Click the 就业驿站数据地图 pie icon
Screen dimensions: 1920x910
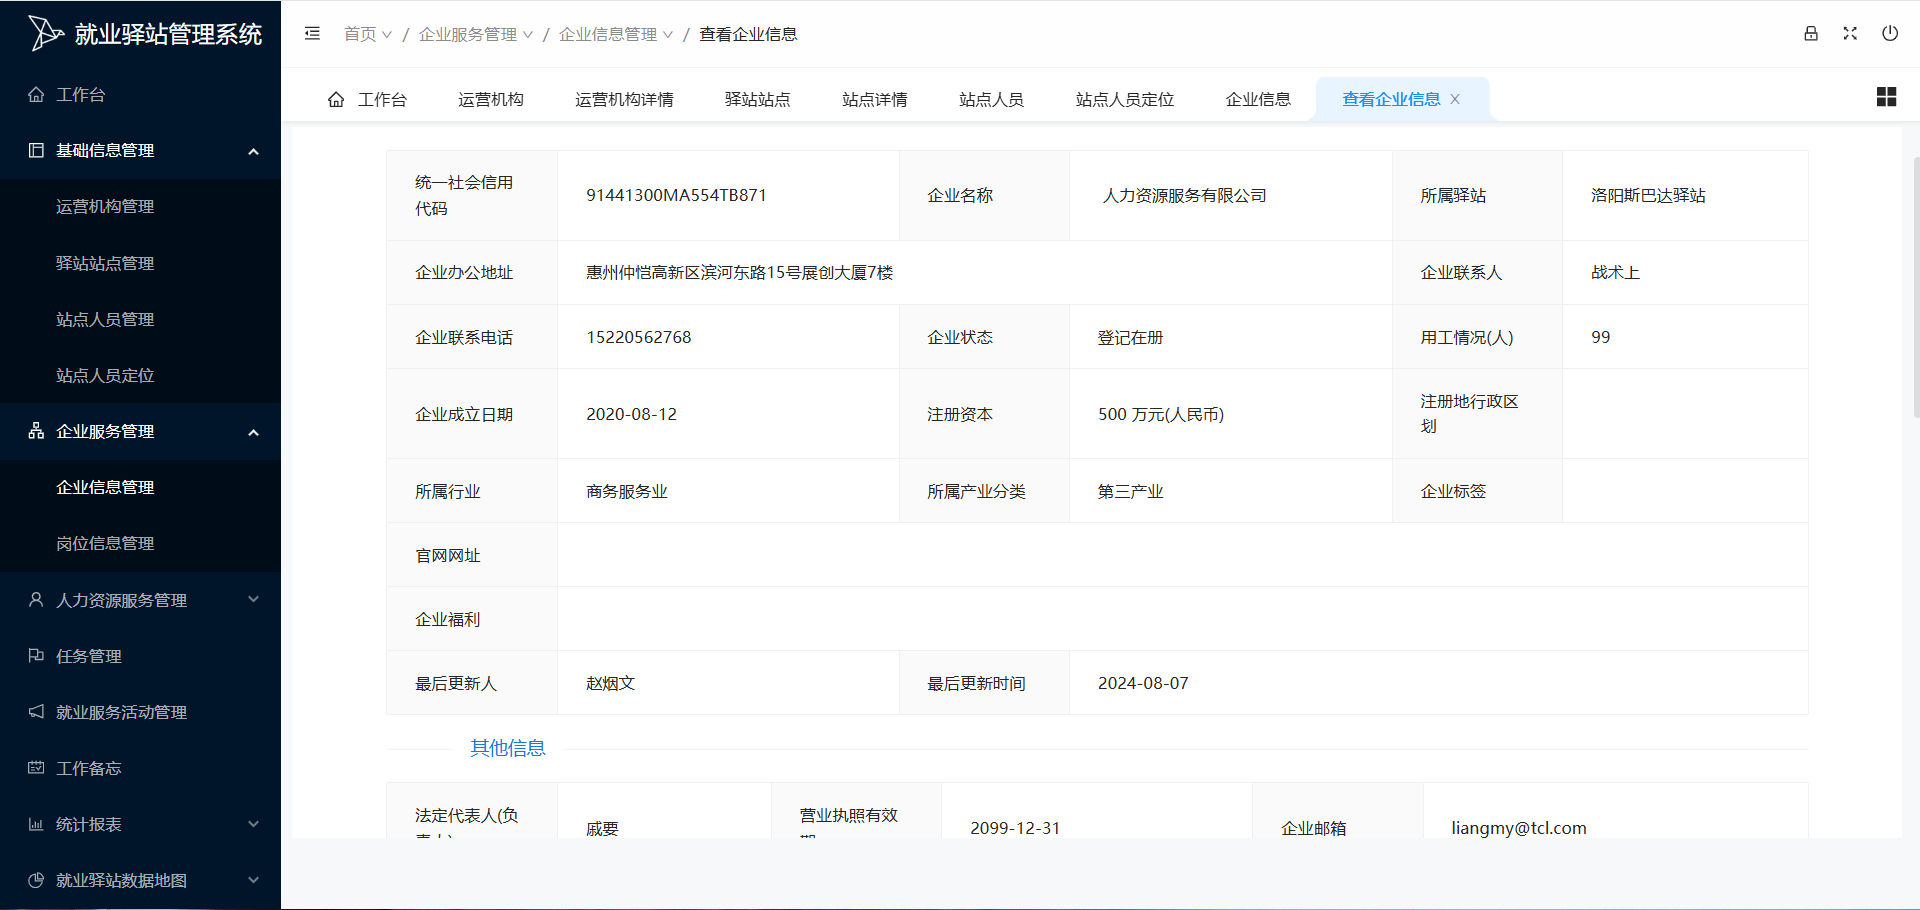coord(36,880)
